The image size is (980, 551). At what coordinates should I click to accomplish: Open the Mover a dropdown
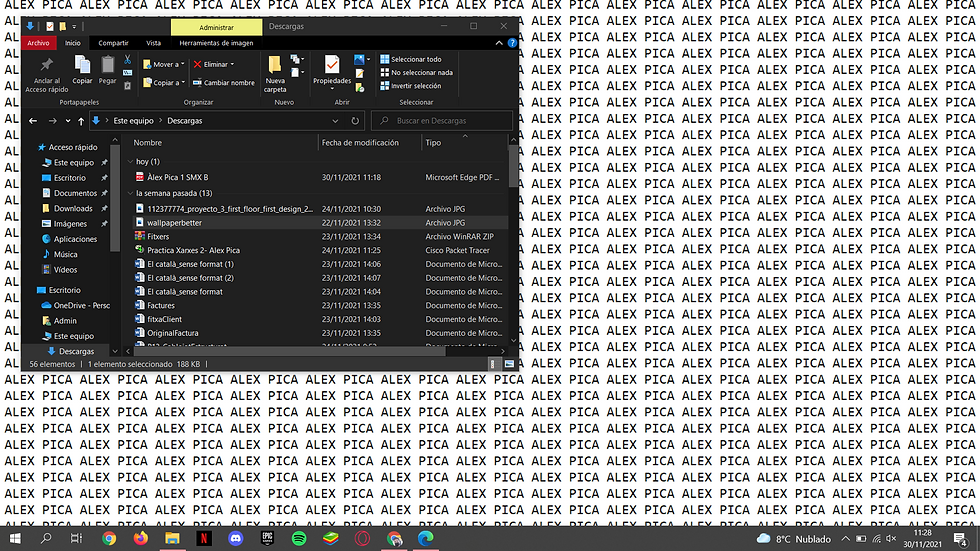click(164, 64)
